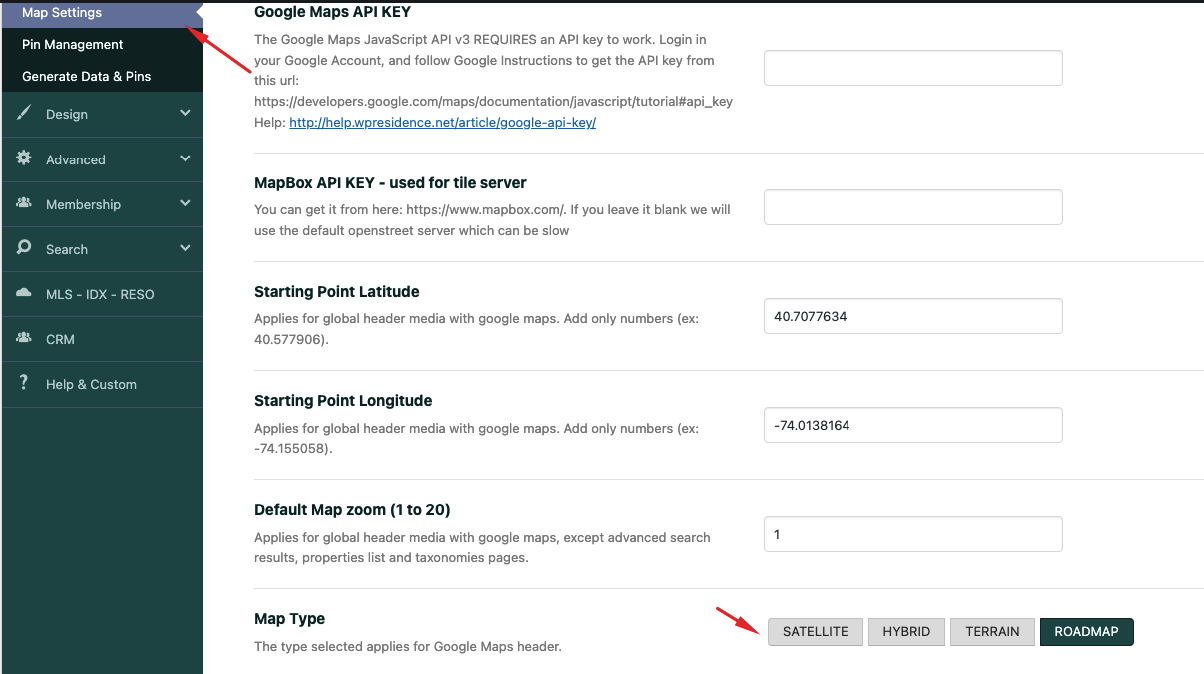Viewport: 1204px width, 674px height.
Task: Open MLS - IDX - RESO section
Action: click(101, 294)
